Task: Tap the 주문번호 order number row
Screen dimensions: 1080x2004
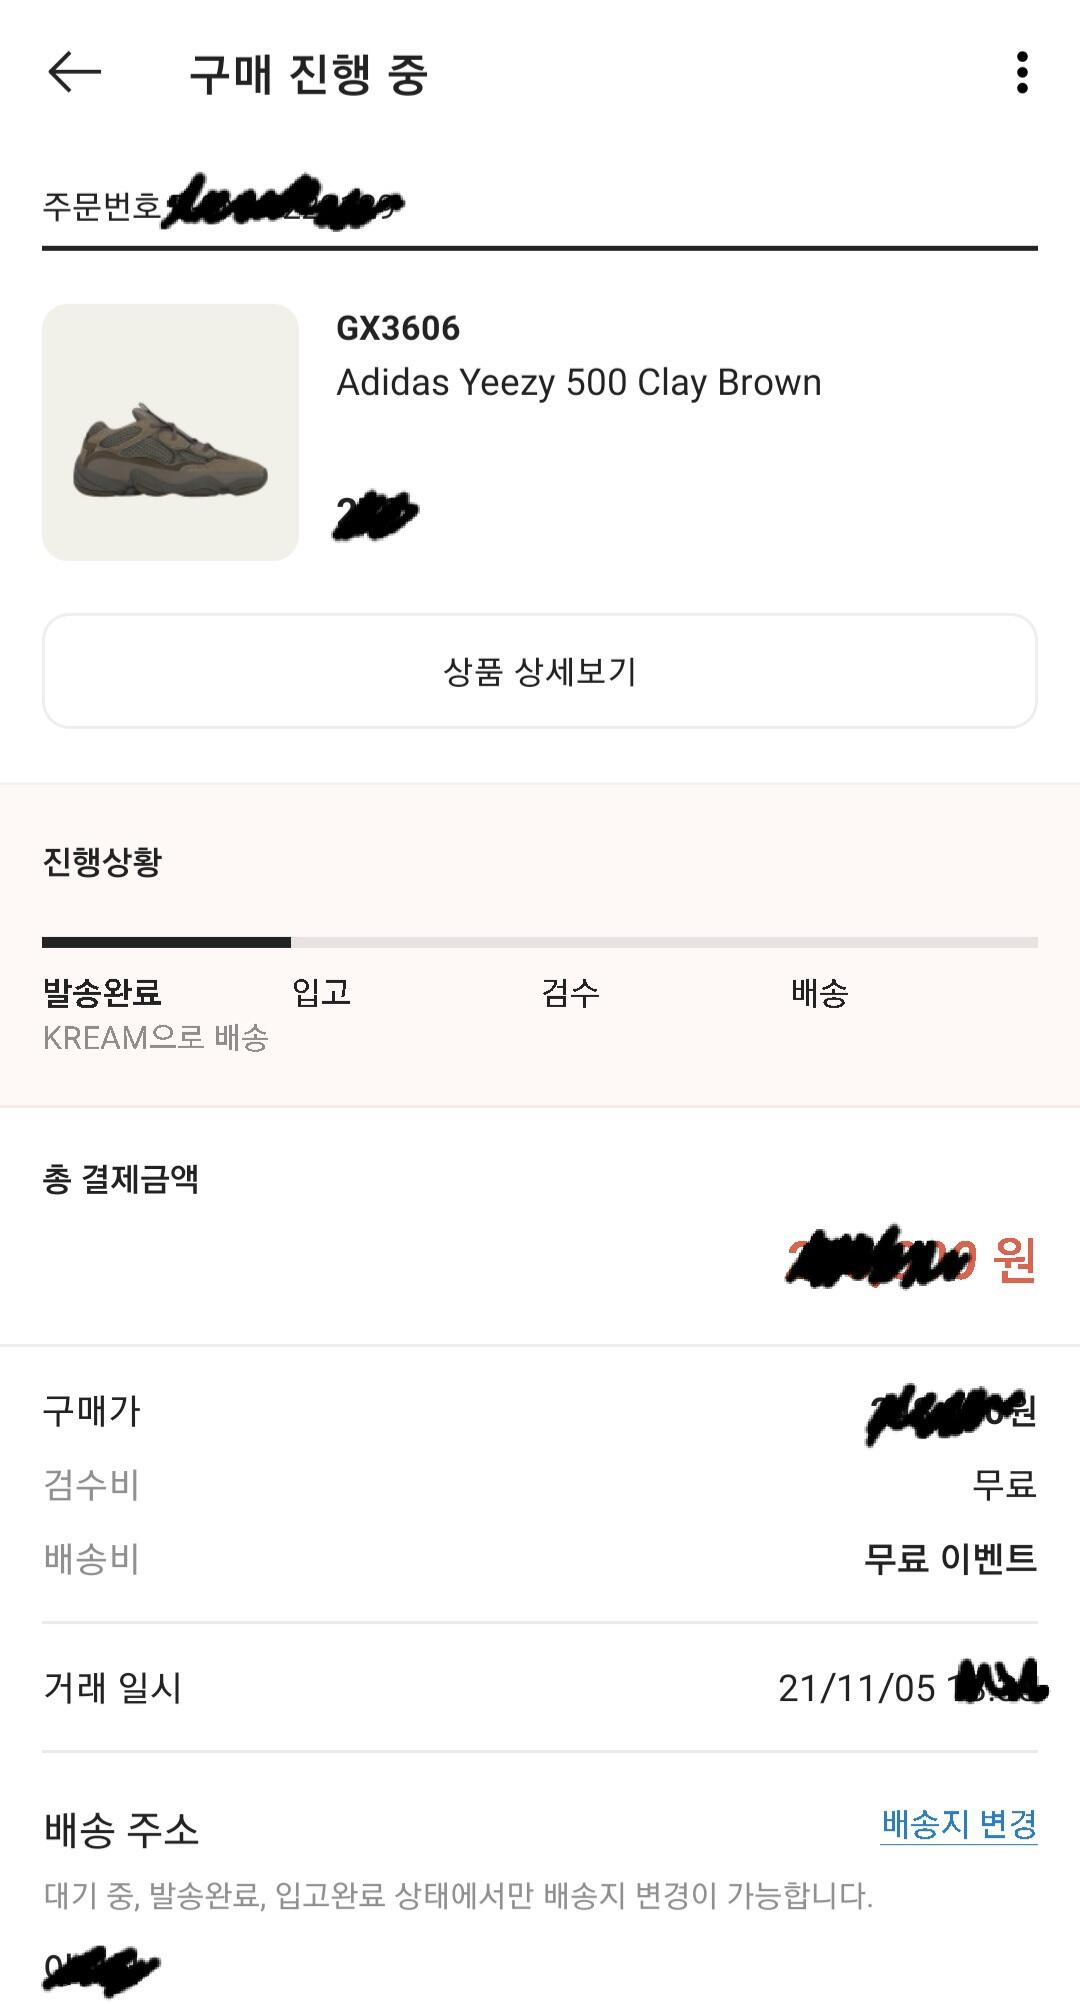Action: point(540,205)
